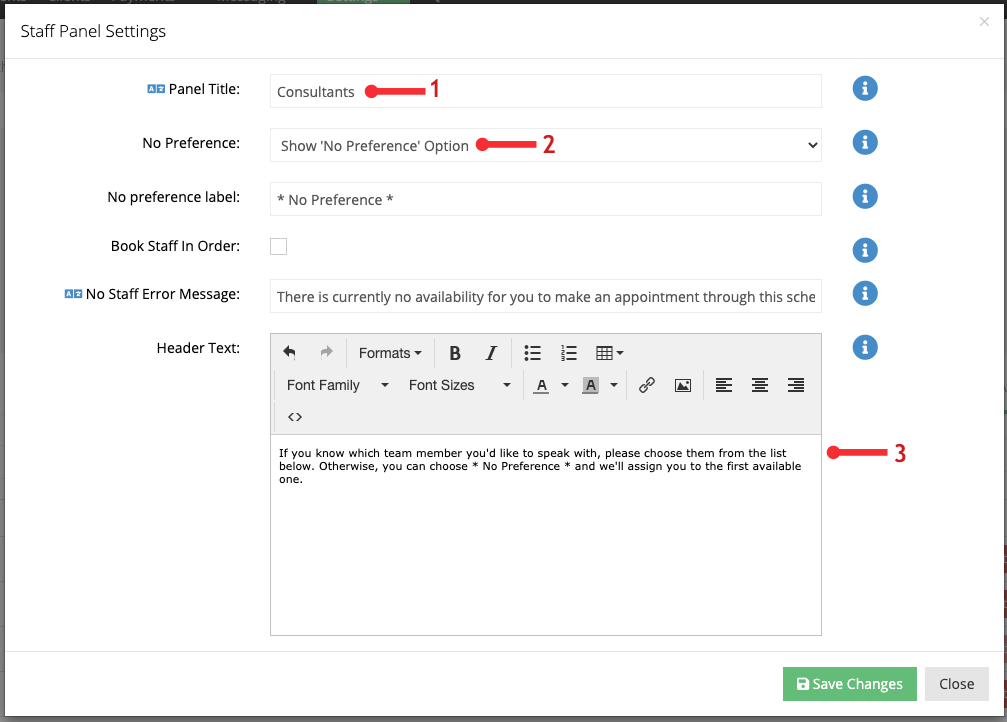Screen dimensions: 1007x722
Task: Open the No Preference dropdown
Action: [x=545, y=144]
